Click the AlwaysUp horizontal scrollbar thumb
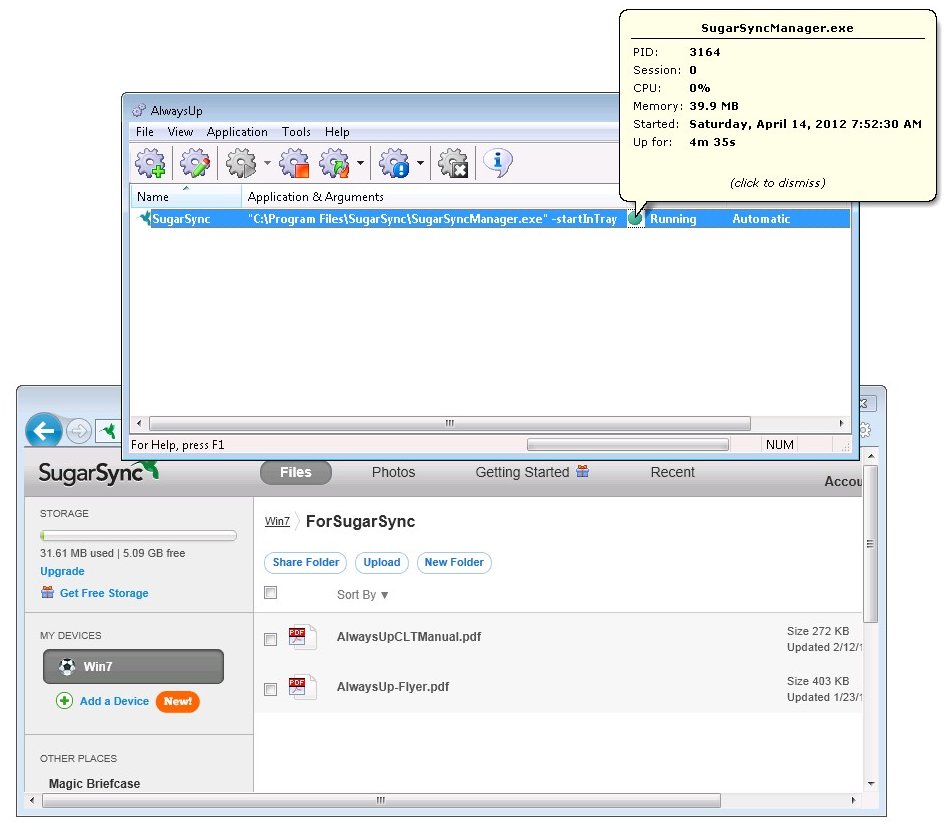The image size is (952, 831). tap(450, 423)
